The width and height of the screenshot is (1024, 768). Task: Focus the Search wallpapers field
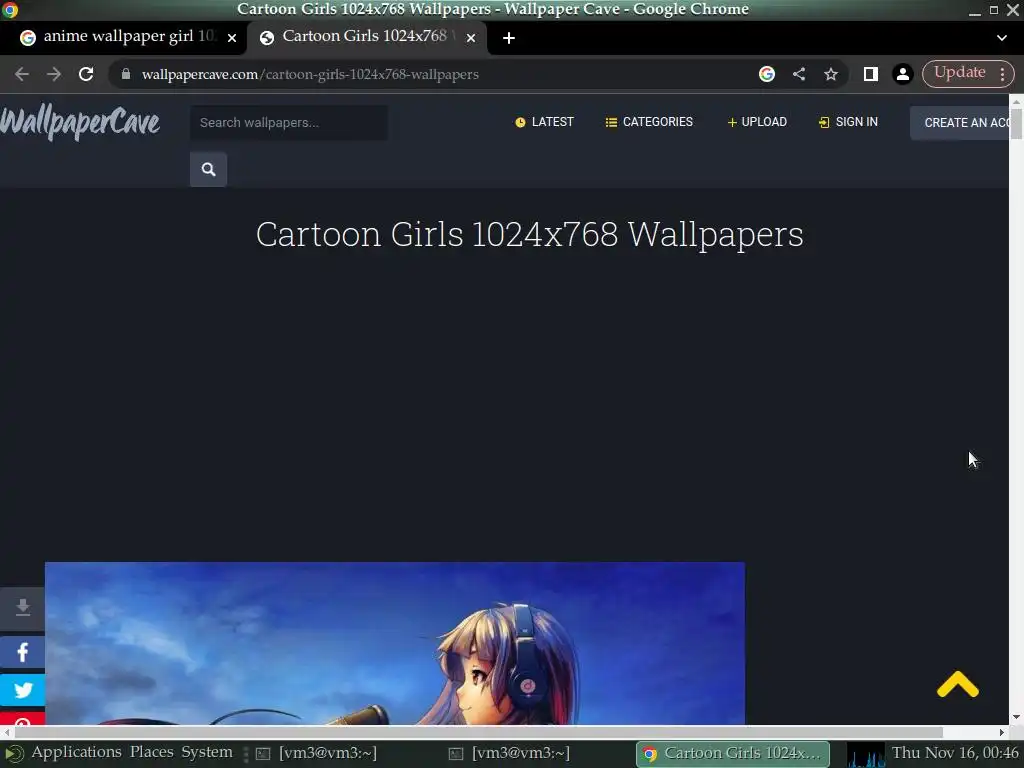point(289,123)
